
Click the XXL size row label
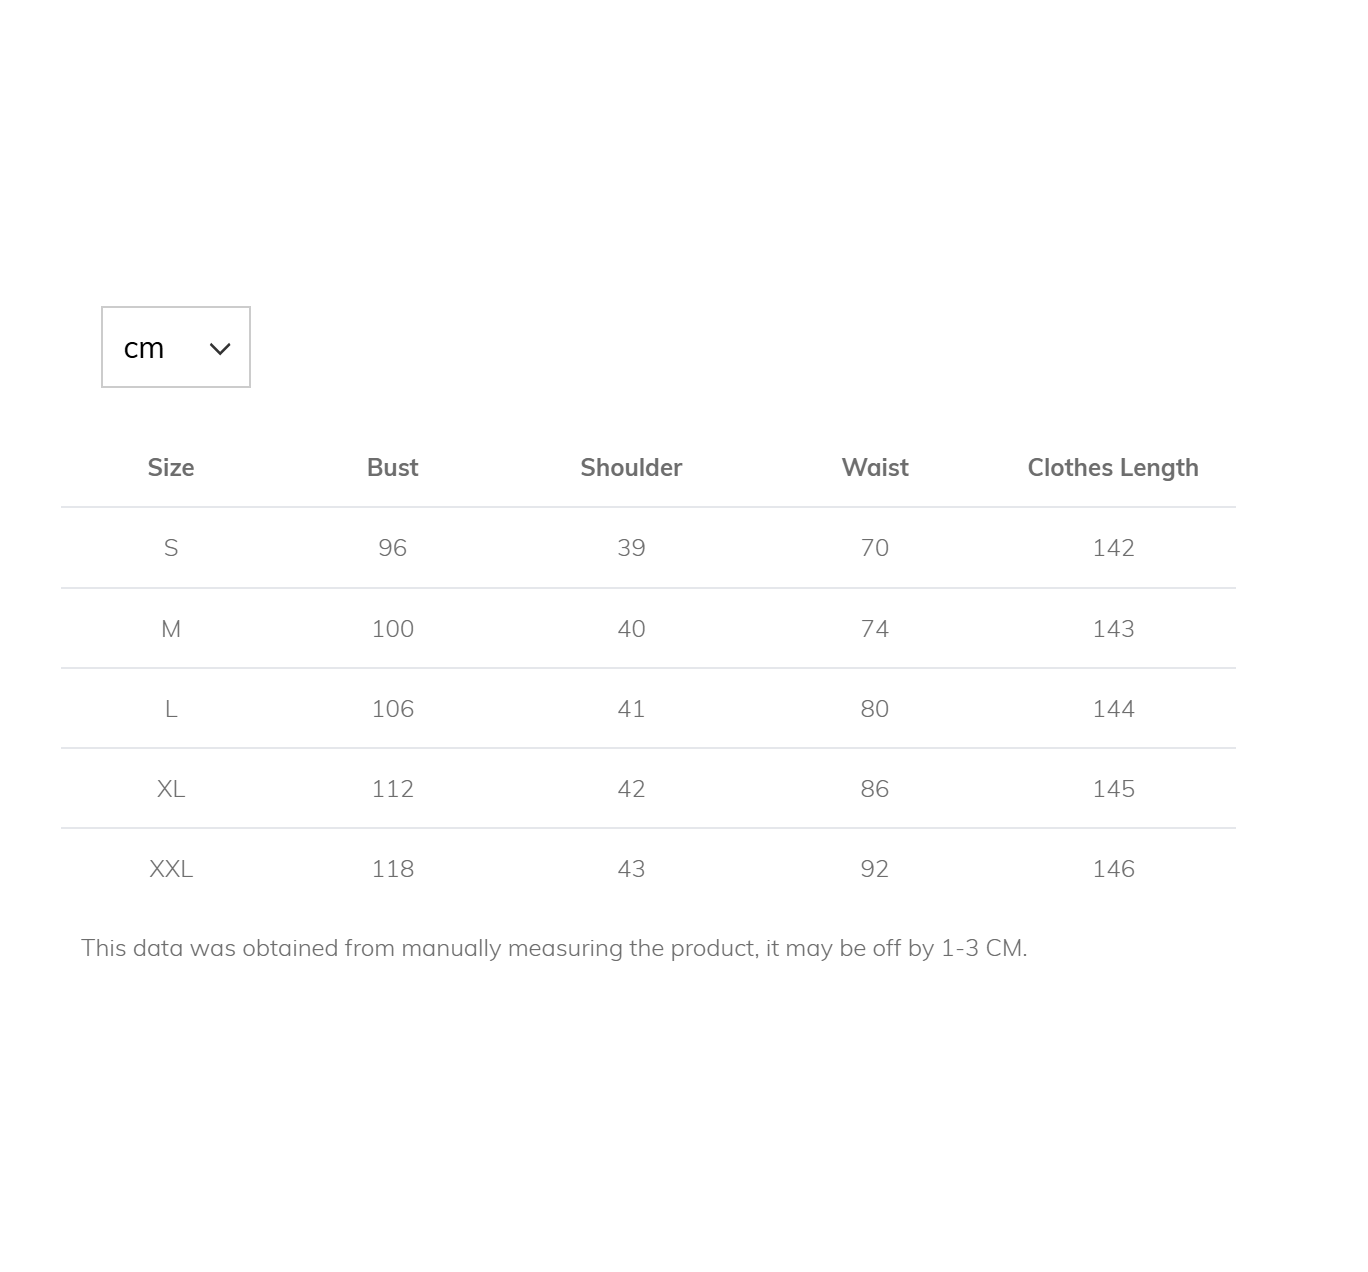point(171,869)
